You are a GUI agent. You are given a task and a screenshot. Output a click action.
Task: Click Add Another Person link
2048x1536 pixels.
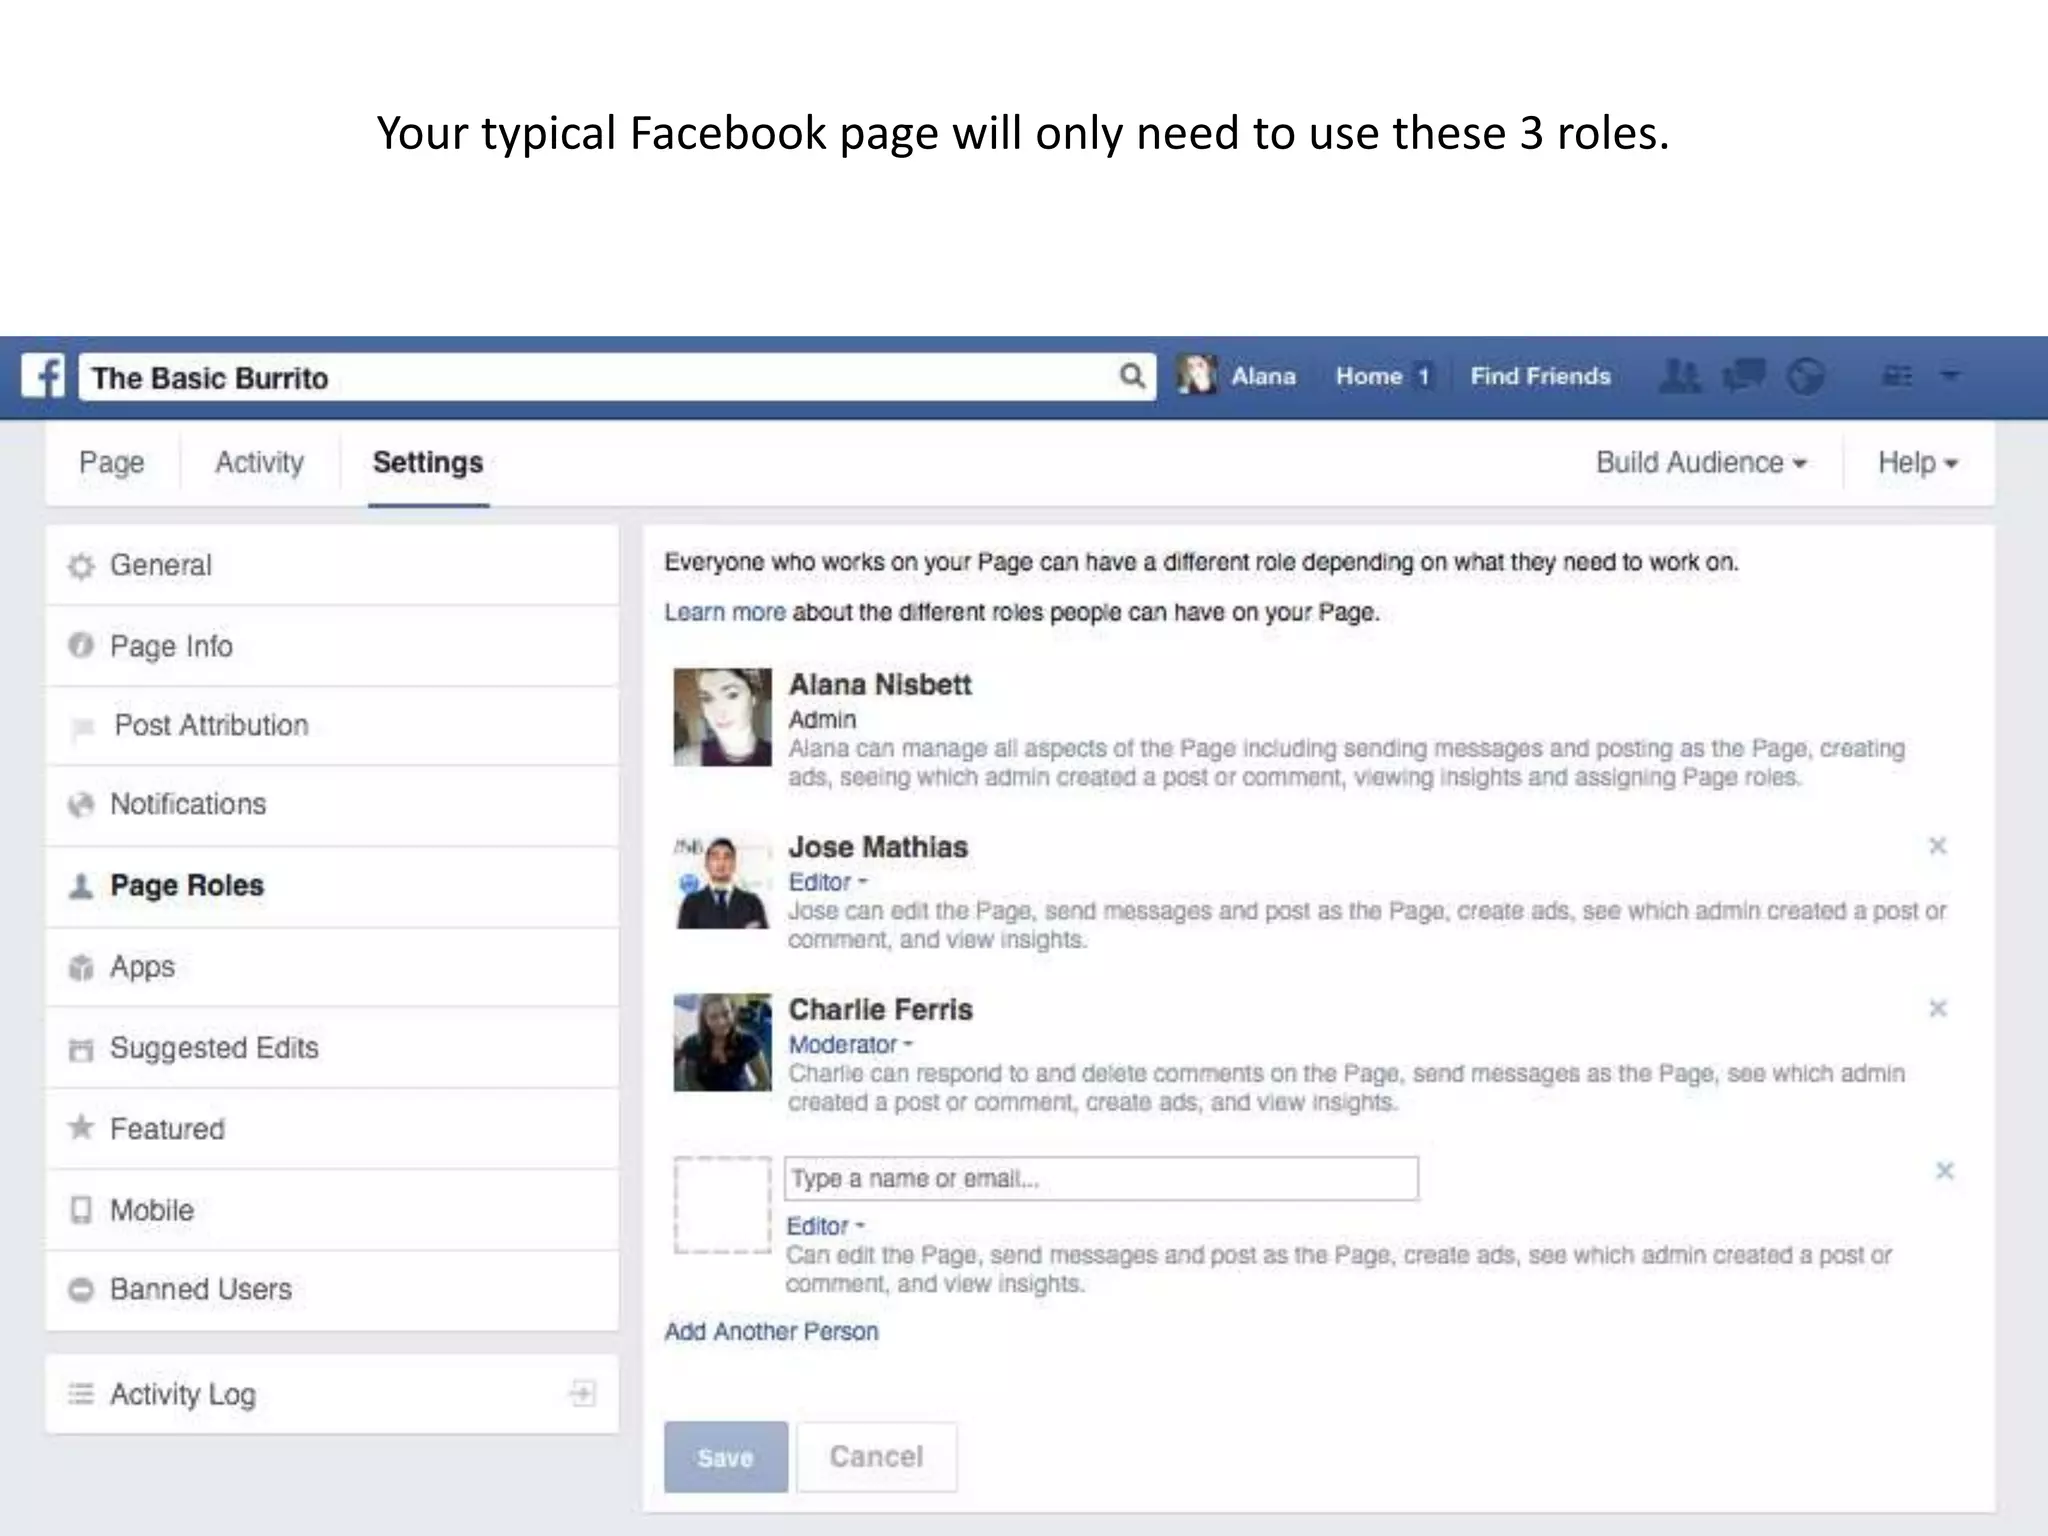771,1332
